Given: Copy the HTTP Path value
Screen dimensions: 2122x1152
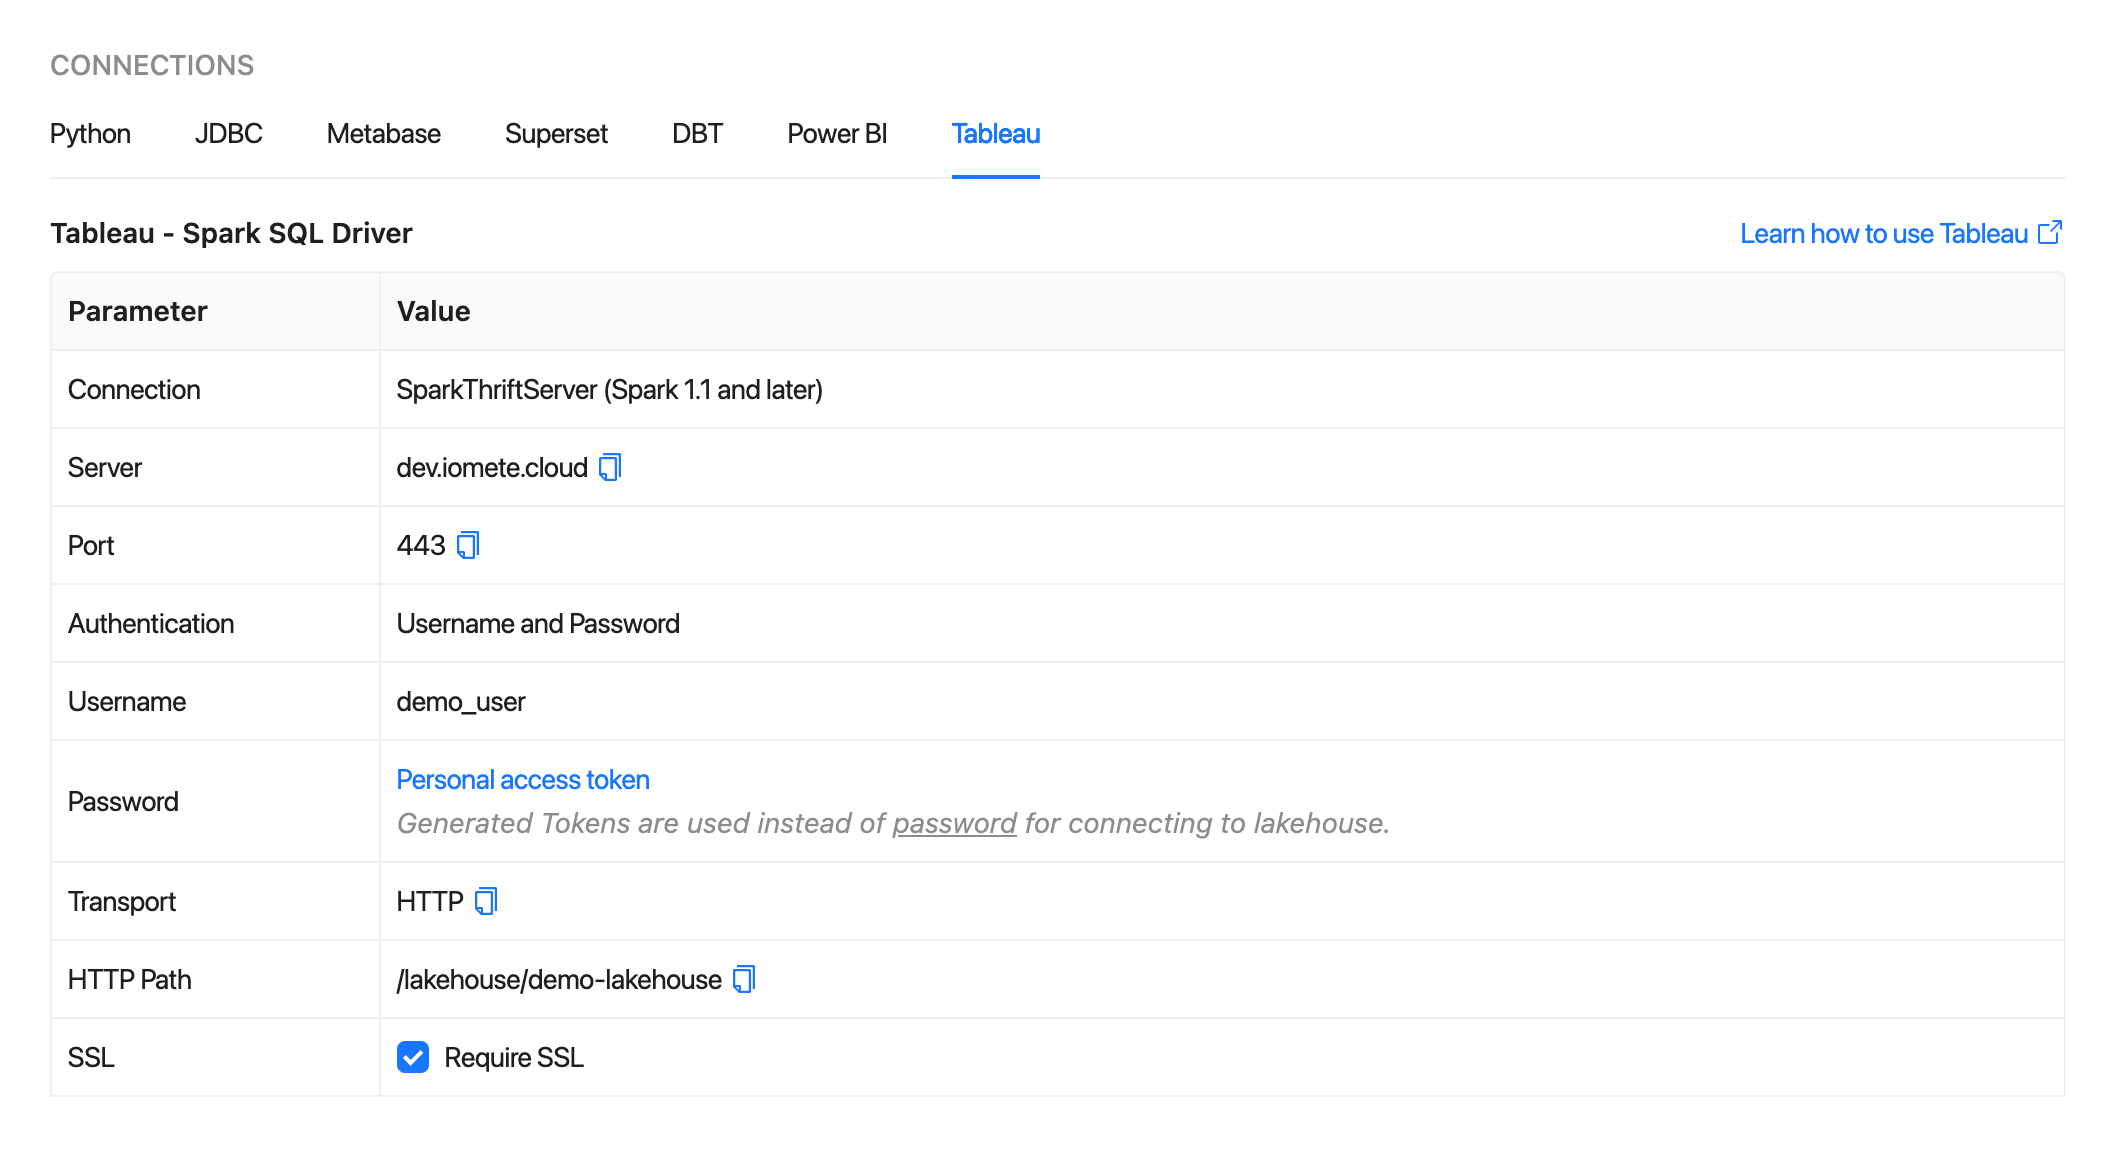Looking at the screenshot, I should [x=744, y=979].
